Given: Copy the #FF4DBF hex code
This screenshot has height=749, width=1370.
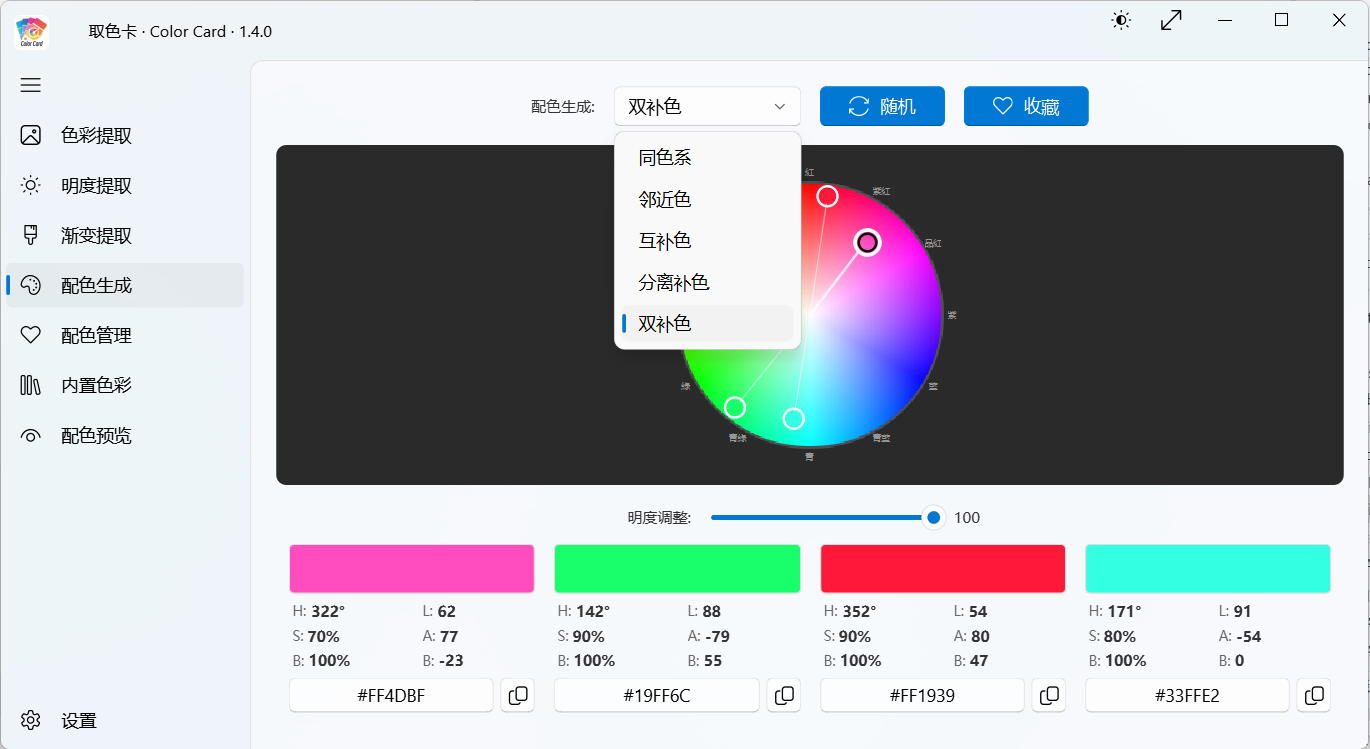Looking at the screenshot, I should point(518,695).
